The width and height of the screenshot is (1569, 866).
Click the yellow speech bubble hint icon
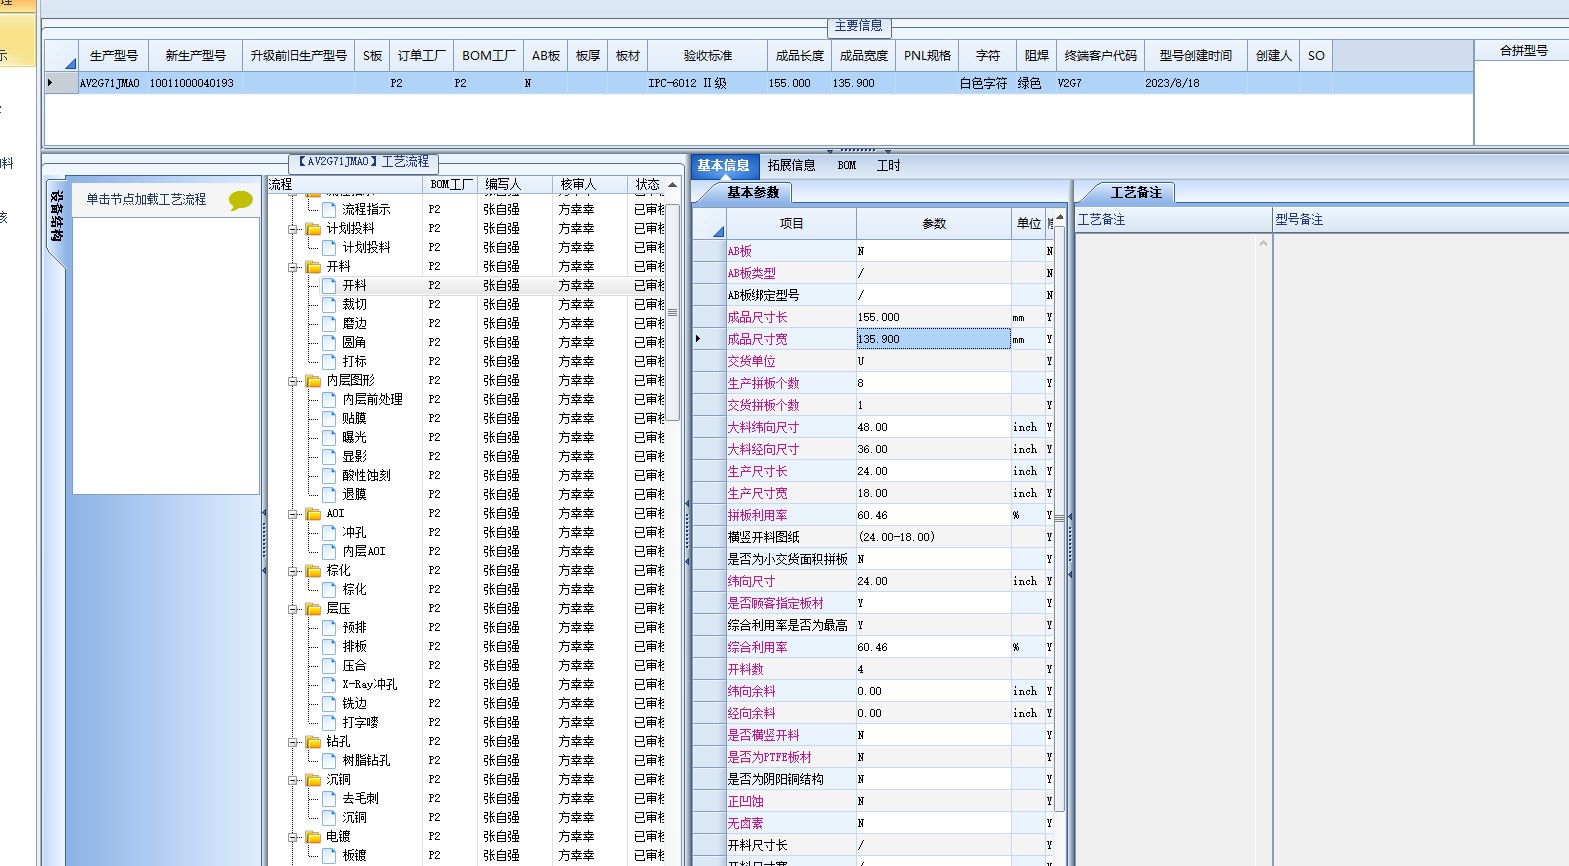point(240,200)
